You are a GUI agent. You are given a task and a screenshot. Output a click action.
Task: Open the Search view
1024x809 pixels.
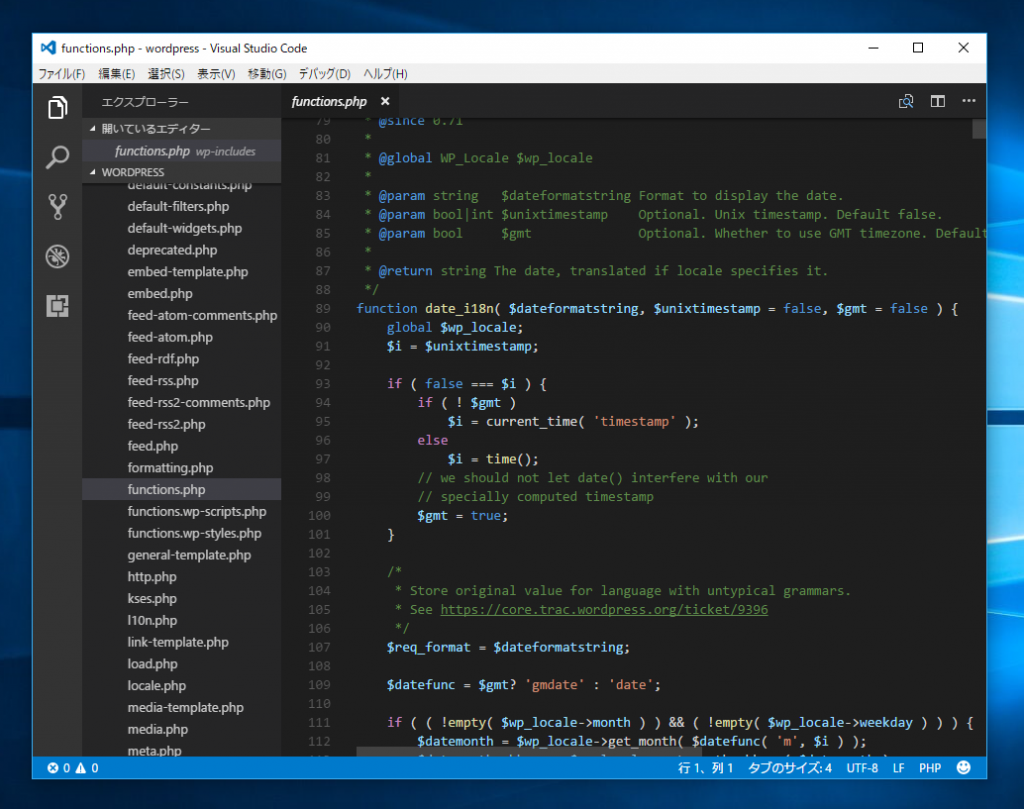click(x=57, y=157)
